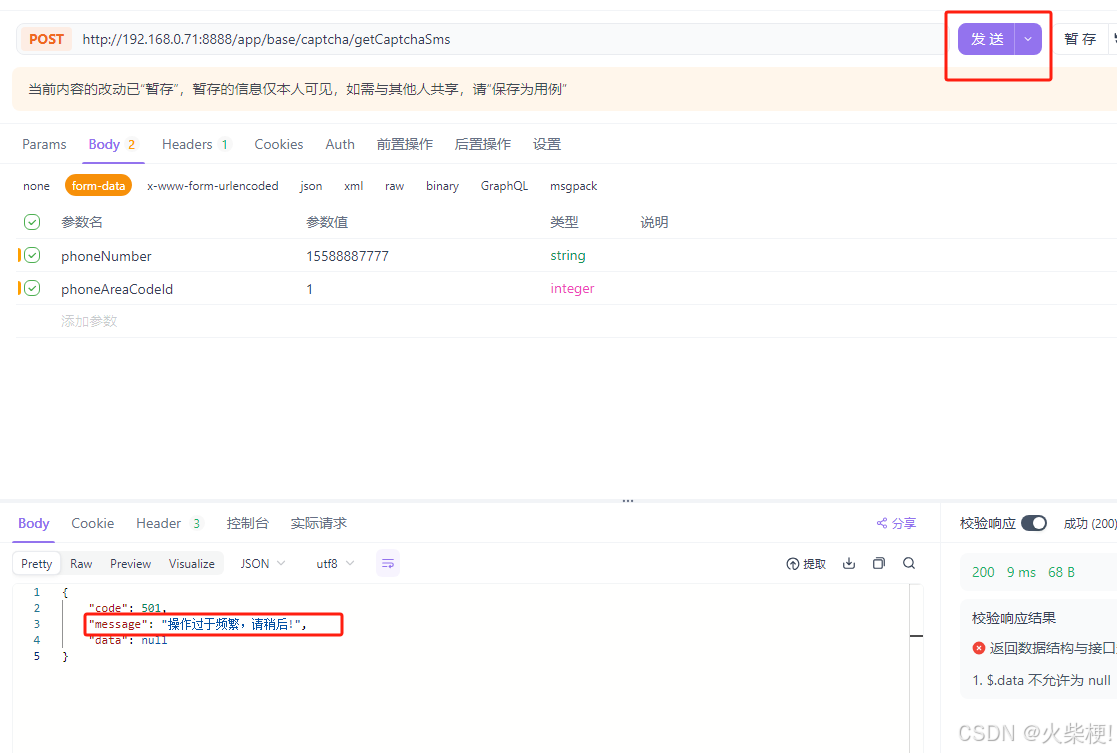
Task: Open the utf8 encoding dropdown
Action: 335,564
